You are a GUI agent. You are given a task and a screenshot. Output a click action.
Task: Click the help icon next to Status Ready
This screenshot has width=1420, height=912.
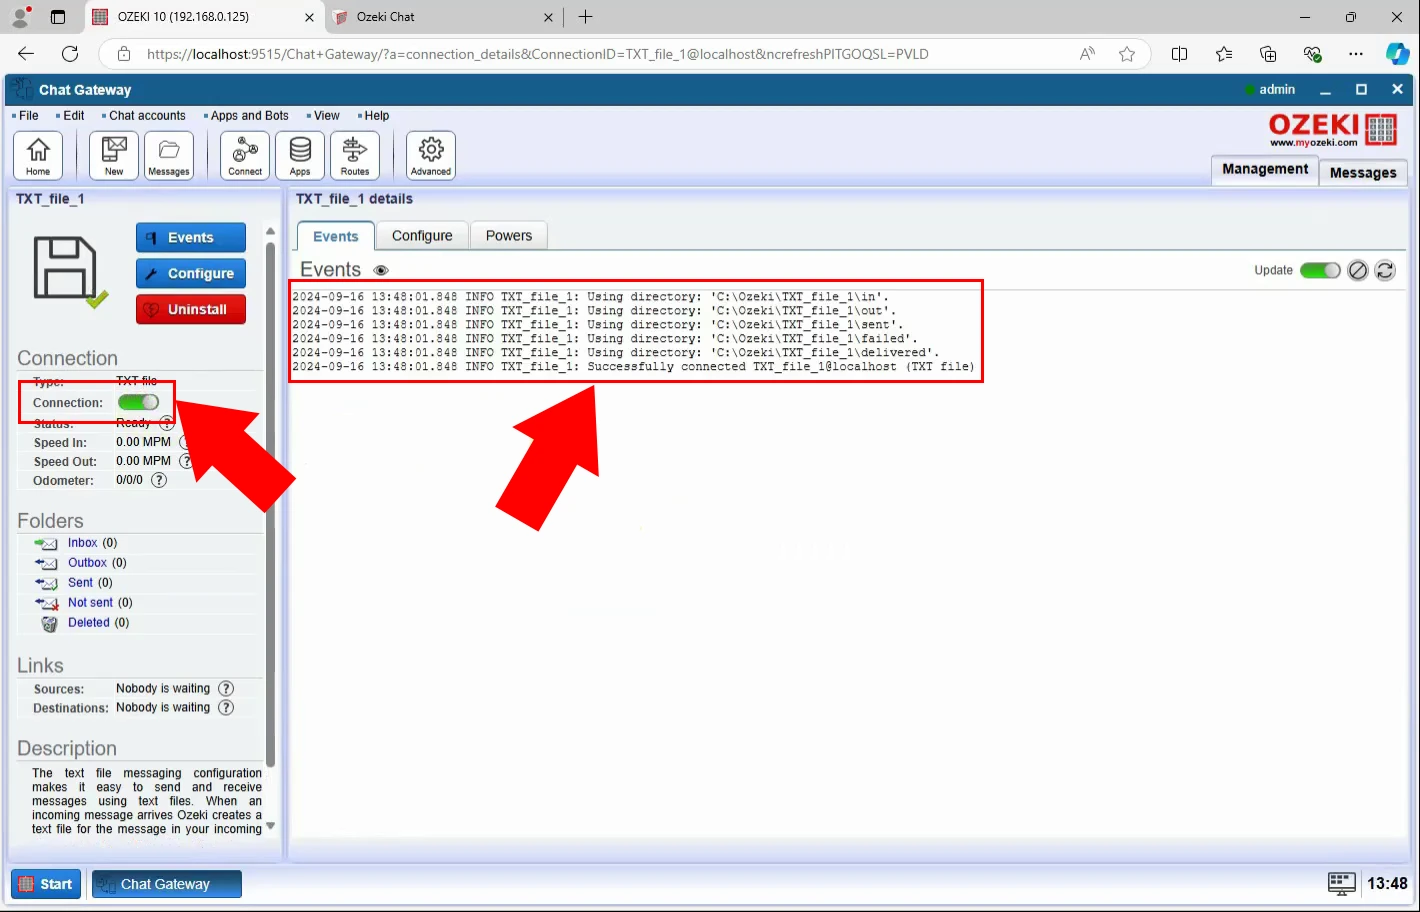tap(168, 423)
